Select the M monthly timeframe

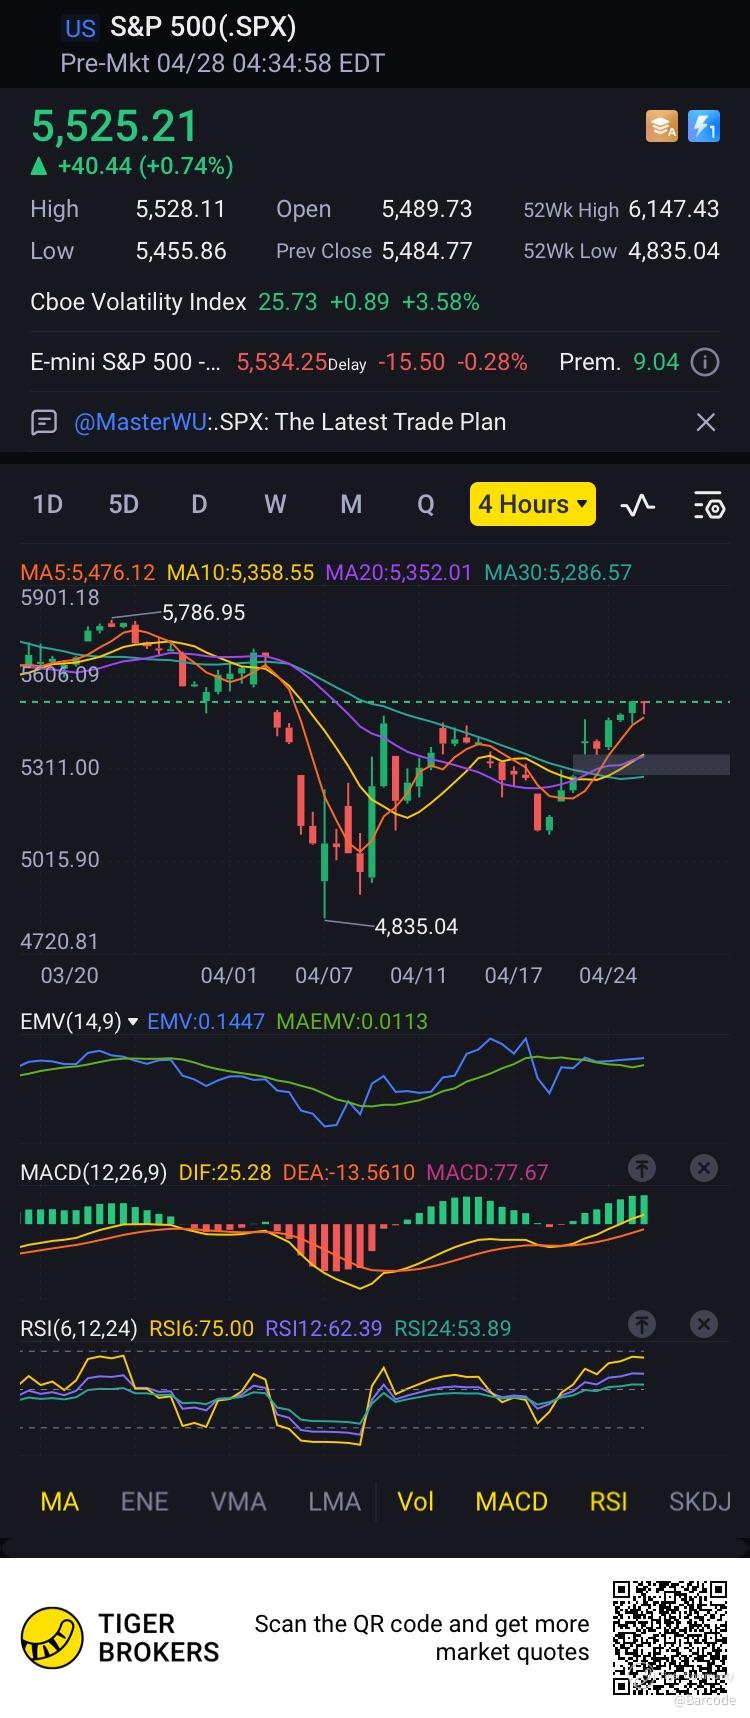[351, 504]
